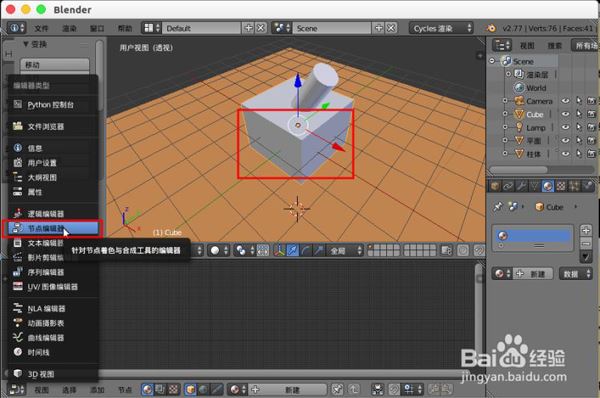This screenshot has height=398, width=600.
Task: Open the node editor Add menu
Action: (x=97, y=390)
